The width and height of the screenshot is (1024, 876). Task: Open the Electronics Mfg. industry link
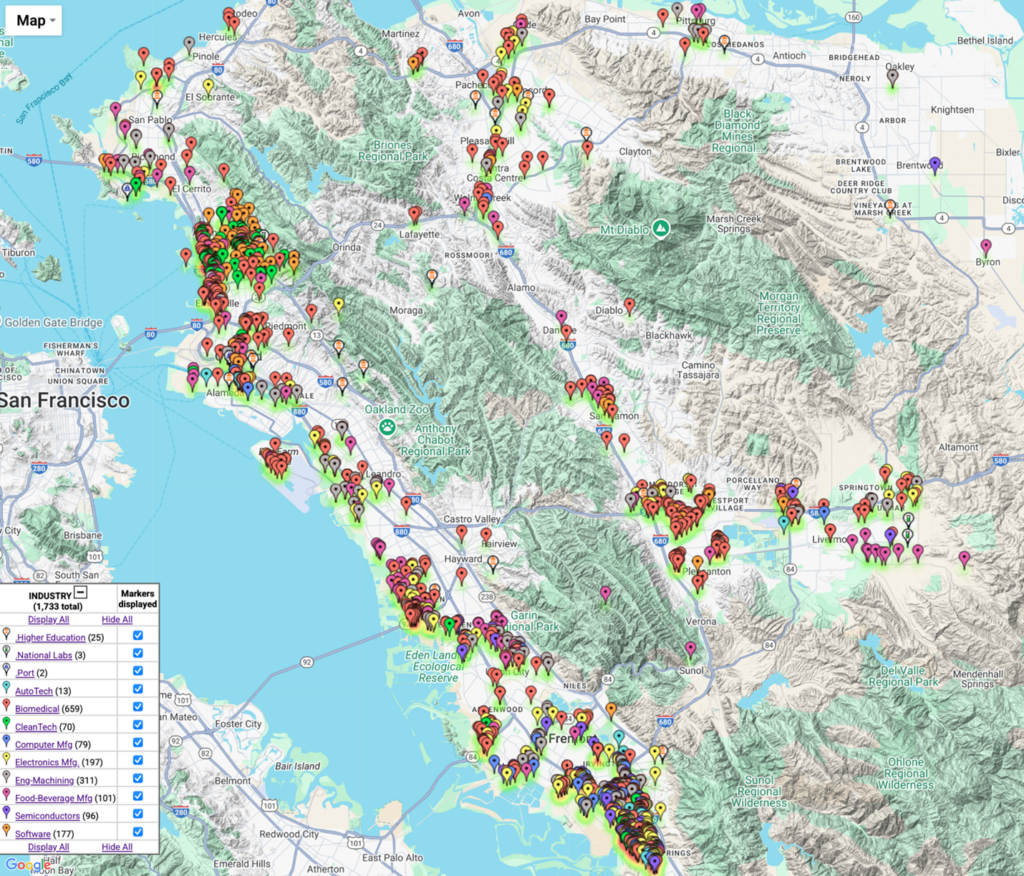point(47,762)
